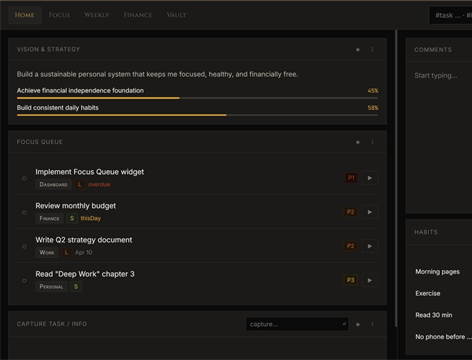Start the 'Write Q2 strategy document' play button
Screen dimensions: 472x360
[x=370, y=246]
